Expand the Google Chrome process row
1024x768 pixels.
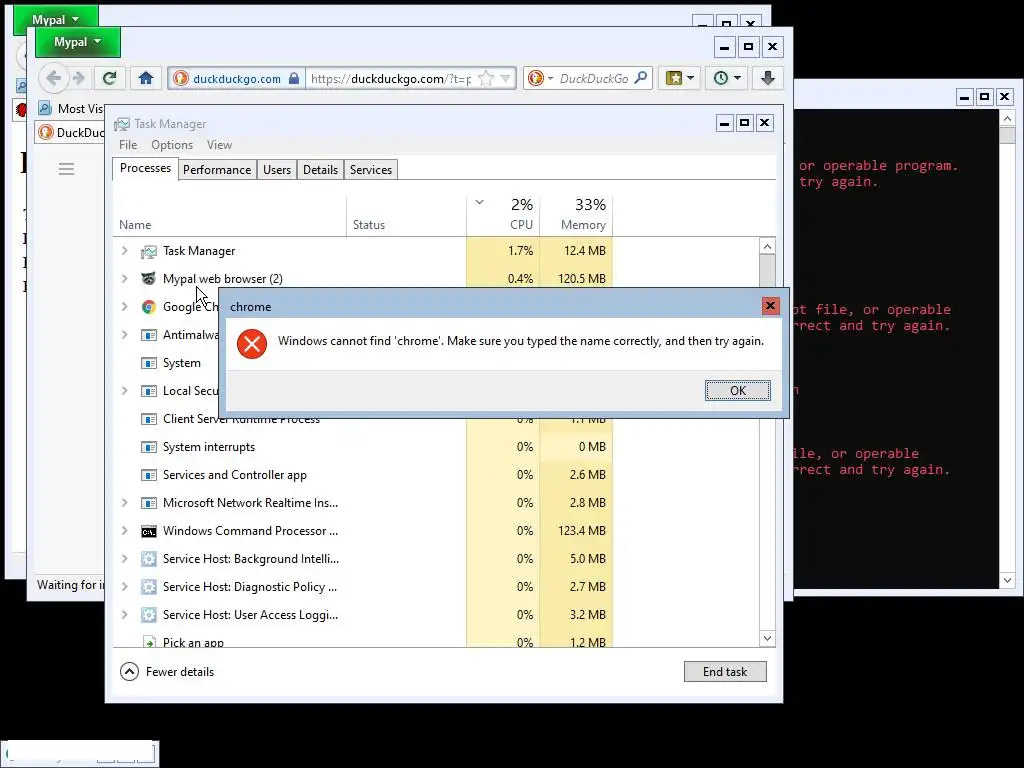124,307
